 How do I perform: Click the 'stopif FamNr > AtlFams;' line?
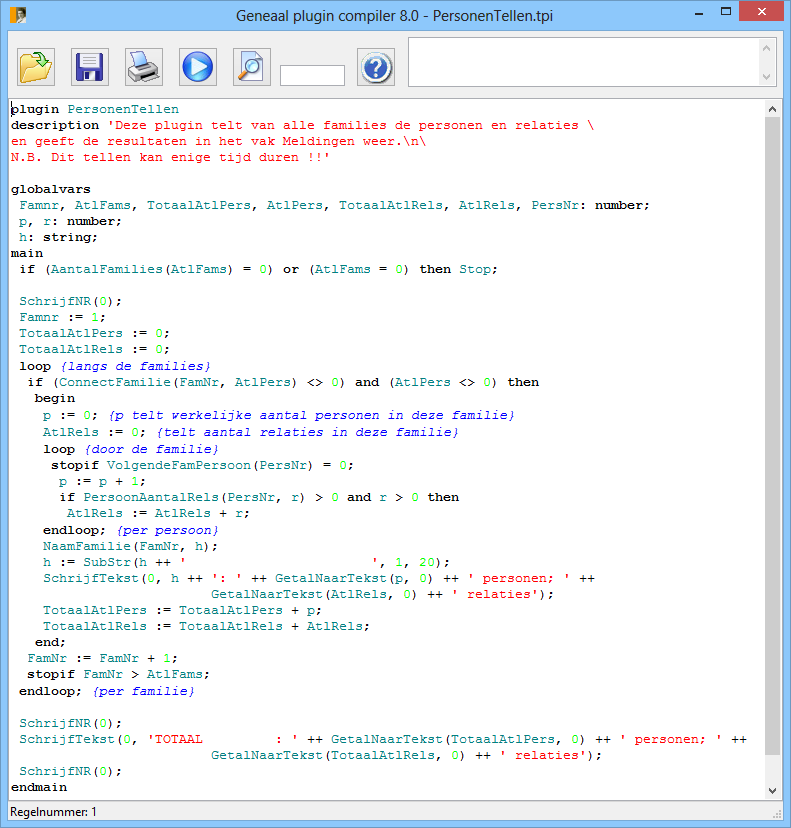click(118, 674)
